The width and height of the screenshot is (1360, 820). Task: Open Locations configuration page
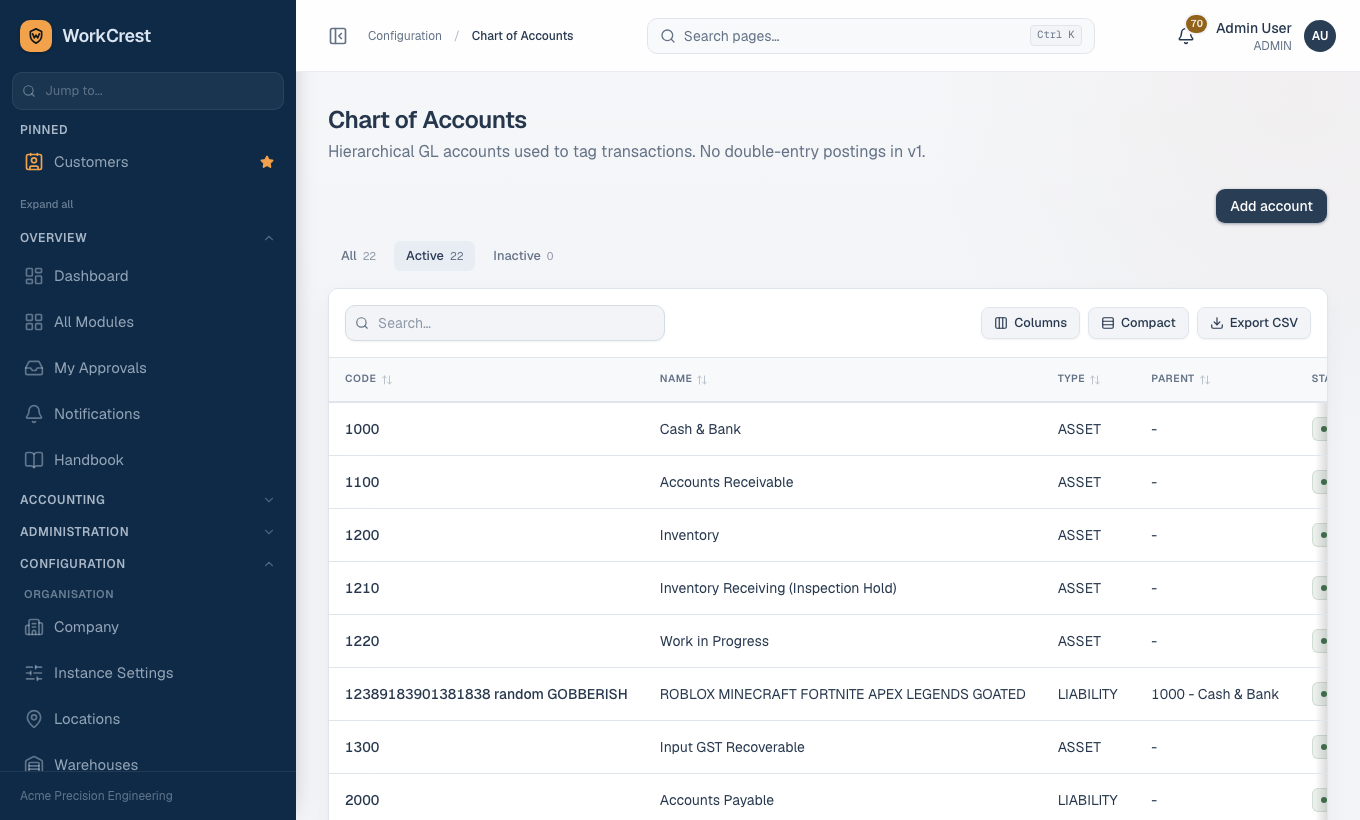click(148, 719)
